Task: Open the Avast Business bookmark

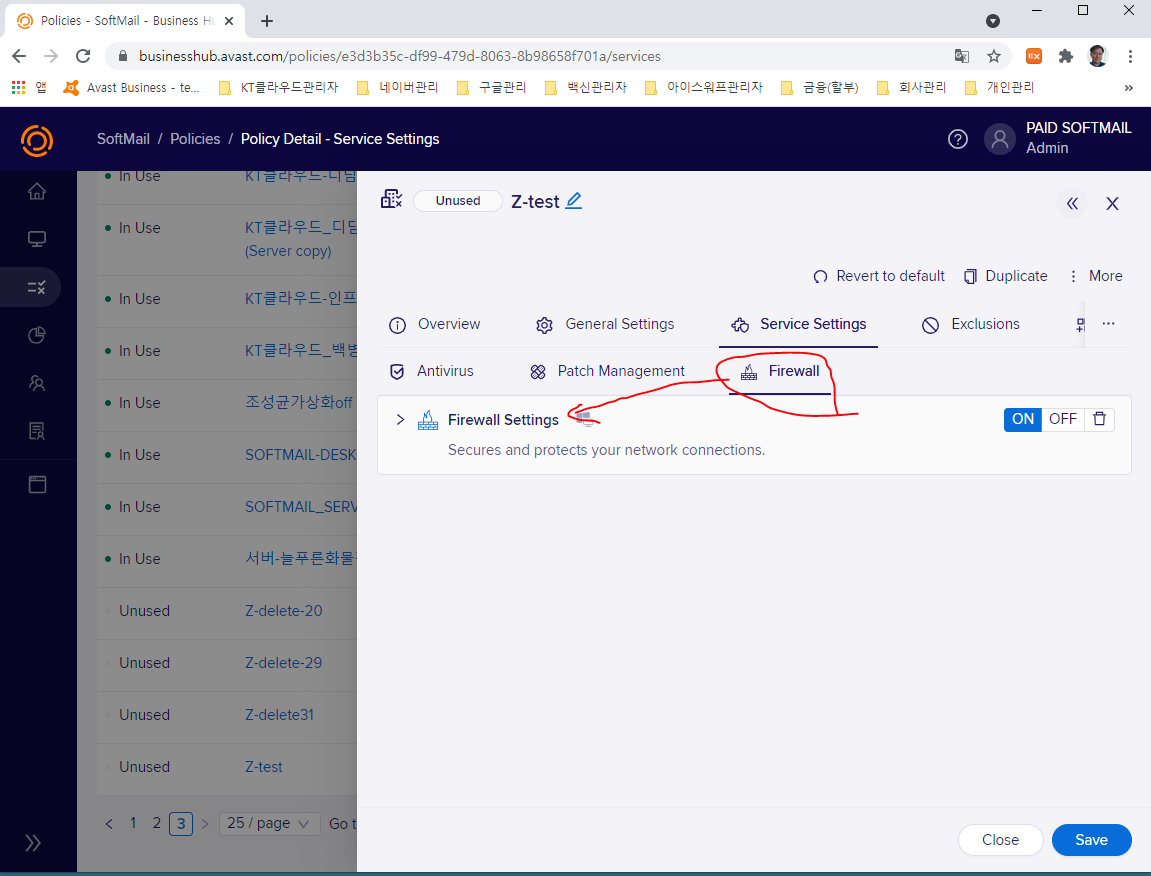Action: [x=132, y=87]
